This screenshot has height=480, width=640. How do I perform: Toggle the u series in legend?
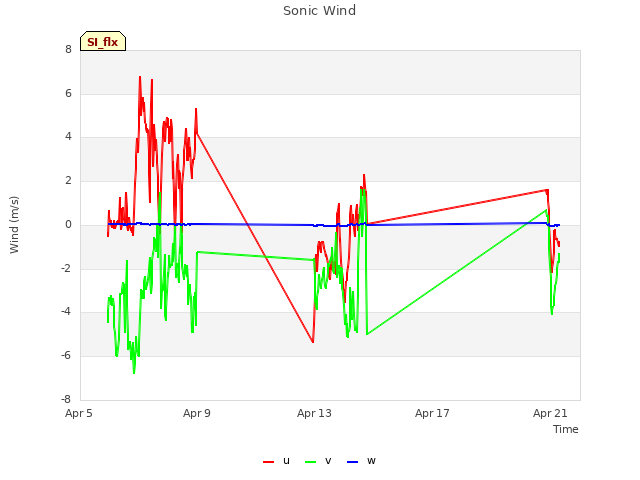pos(276,461)
